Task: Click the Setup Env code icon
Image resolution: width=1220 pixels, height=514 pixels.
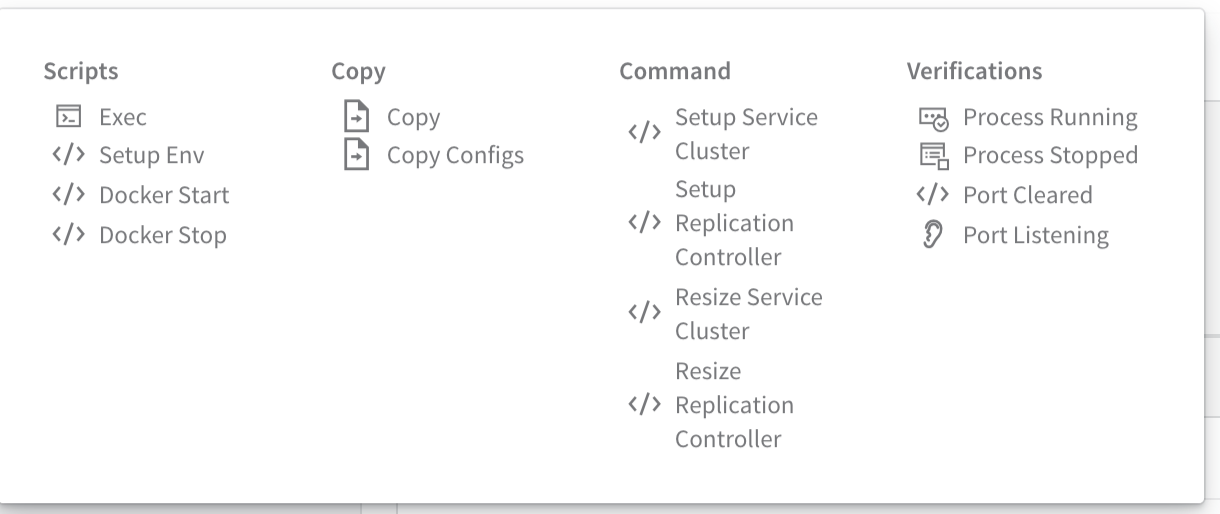Action: 68,155
